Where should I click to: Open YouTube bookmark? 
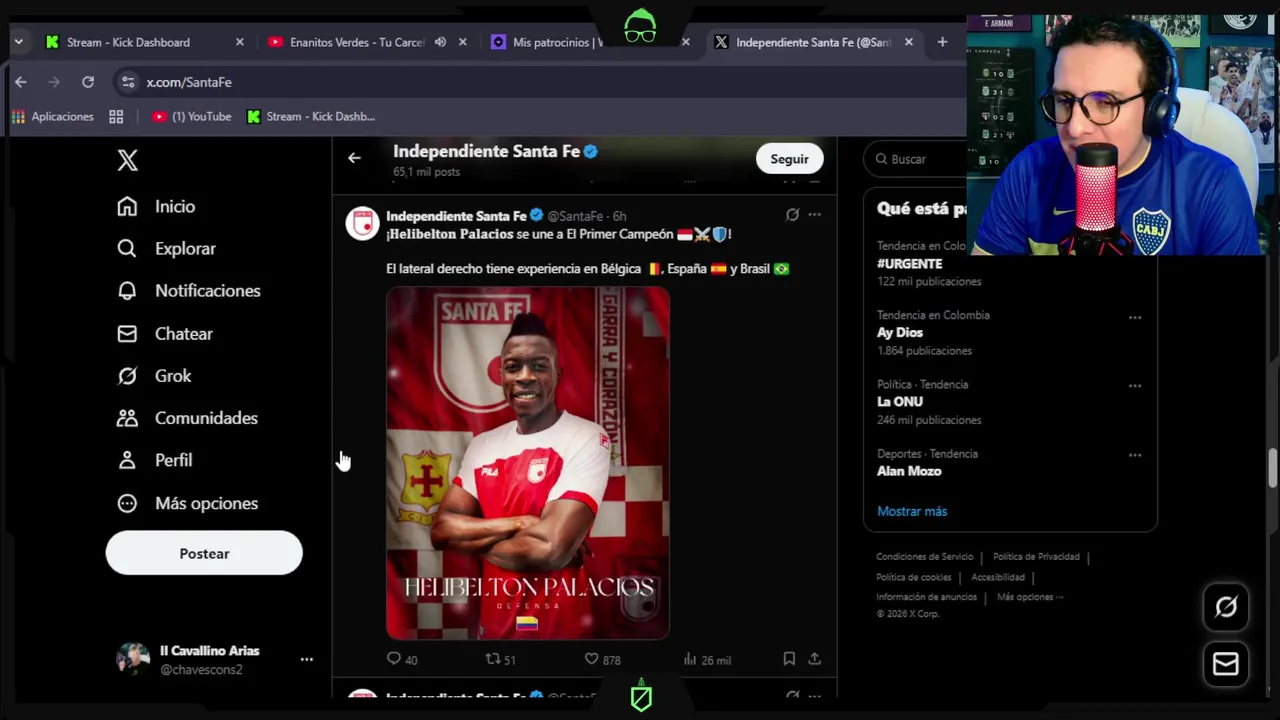tap(191, 117)
